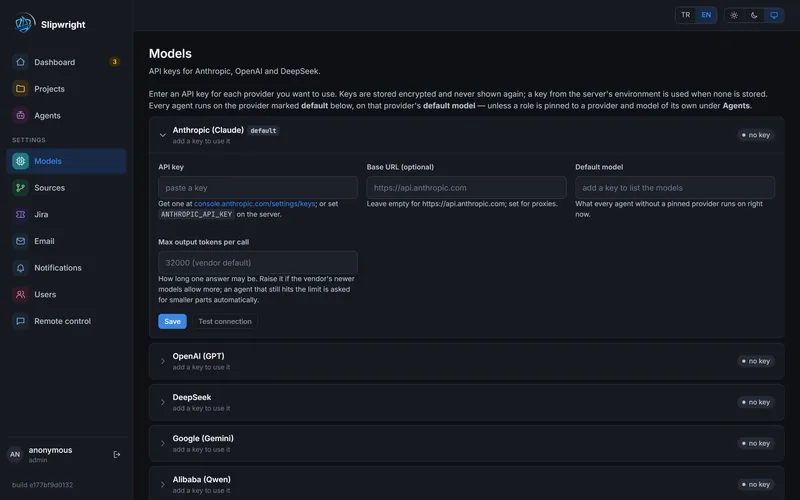Focus Max output tokens per call field
The width and height of the screenshot is (800, 500).
[258, 263]
